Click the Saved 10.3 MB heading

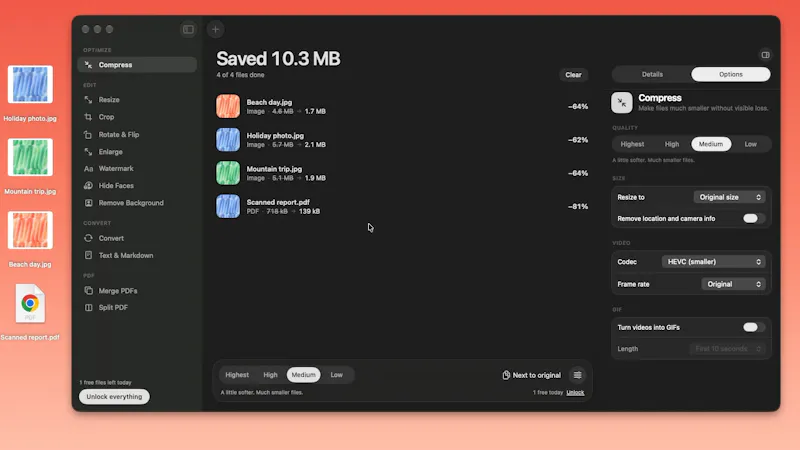(278, 59)
